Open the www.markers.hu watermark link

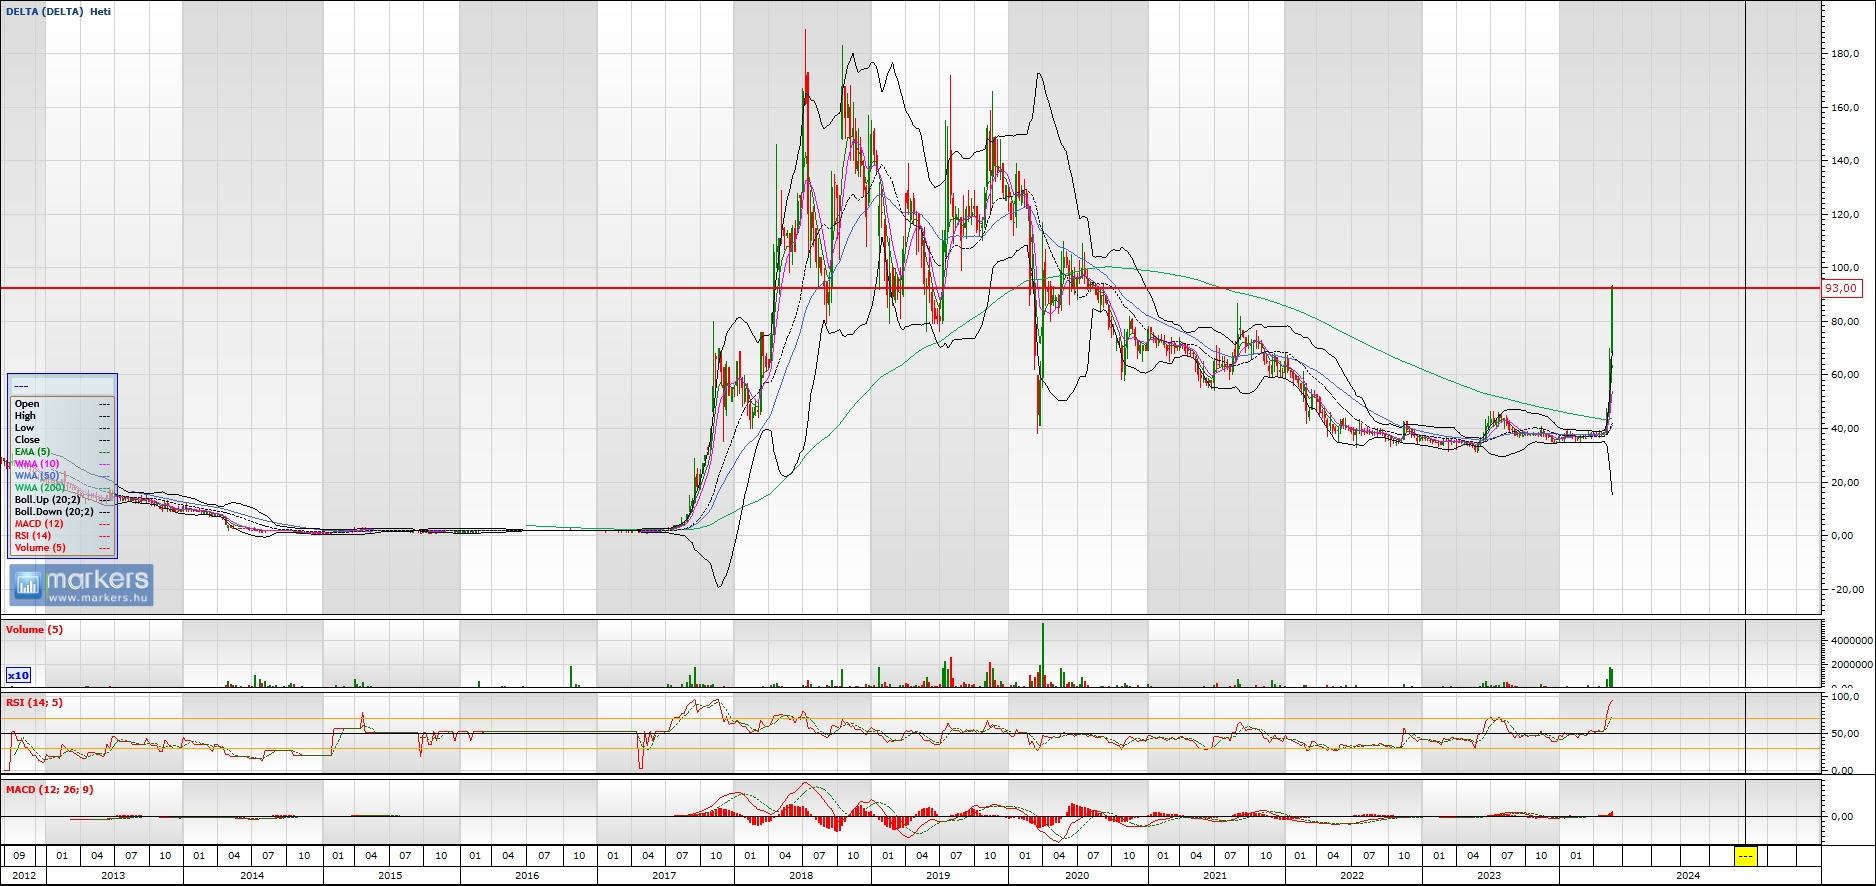(98, 598)
